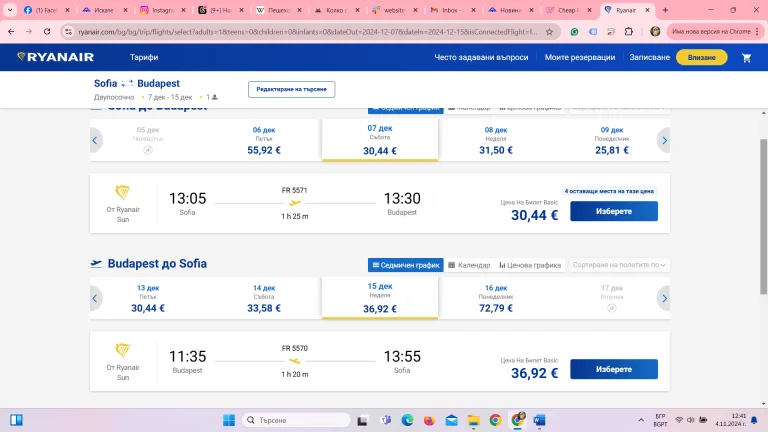The image size is (768, 432).
Task: Click the Ryanair logo in header
Action: click(55, 57)
